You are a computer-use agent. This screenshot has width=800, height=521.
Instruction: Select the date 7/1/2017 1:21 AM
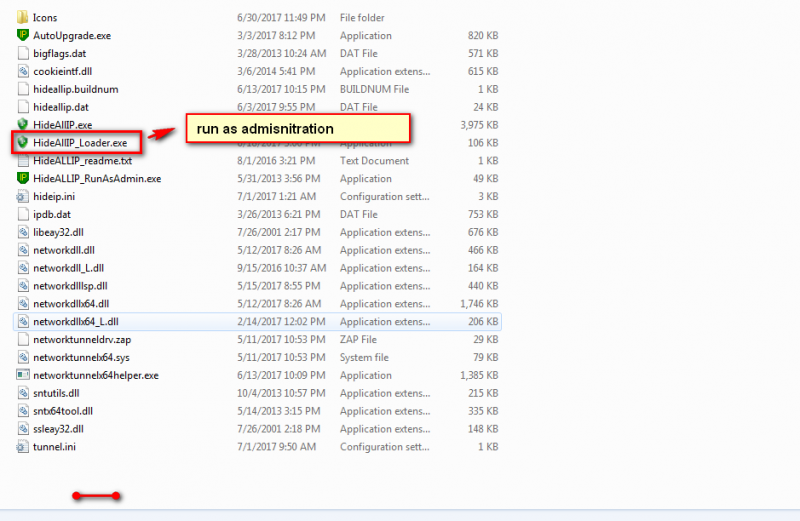[x=277, y=196]
